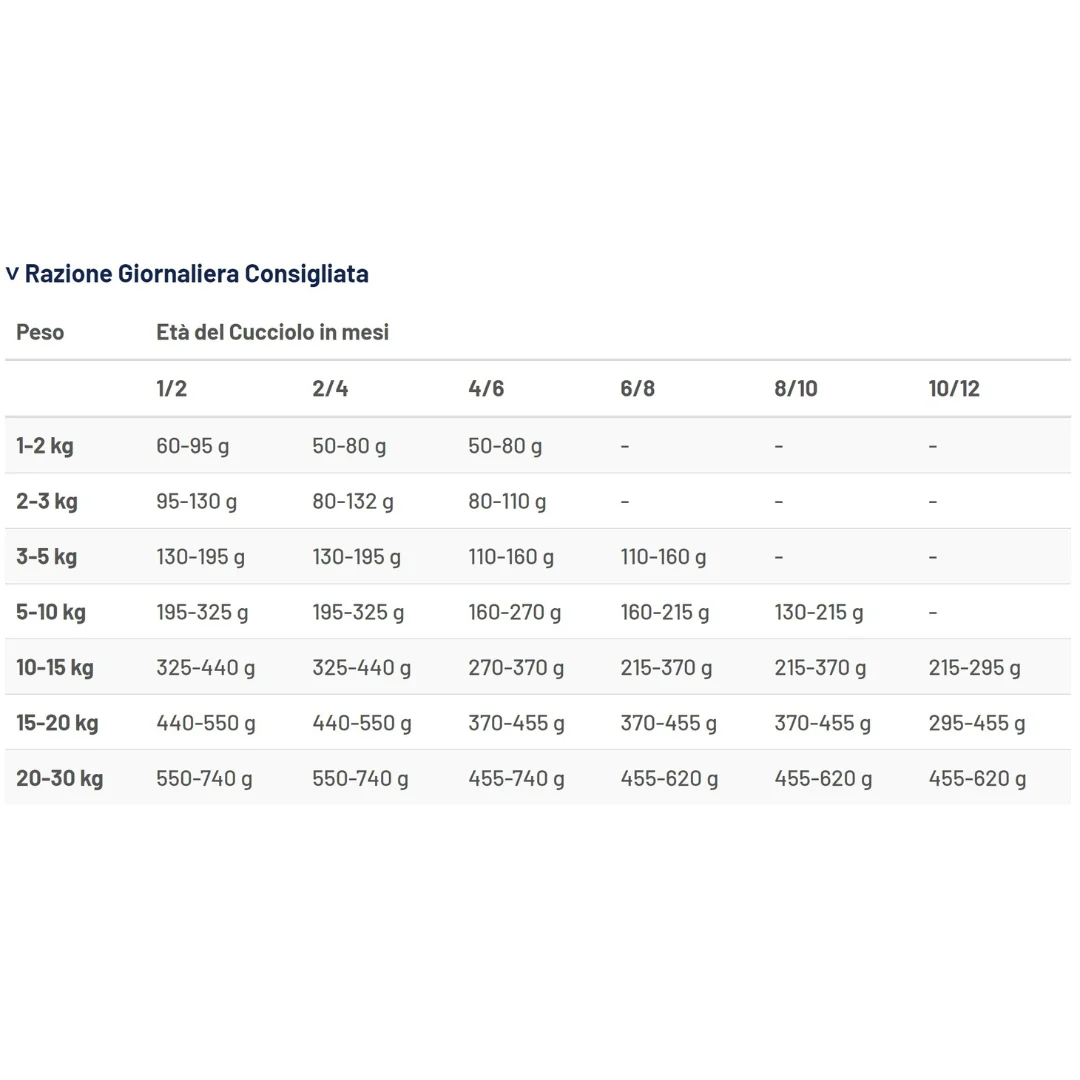1080x1080 pixels.
Task: Click the 60-95 g cell
Action: [x=193, y=446]
